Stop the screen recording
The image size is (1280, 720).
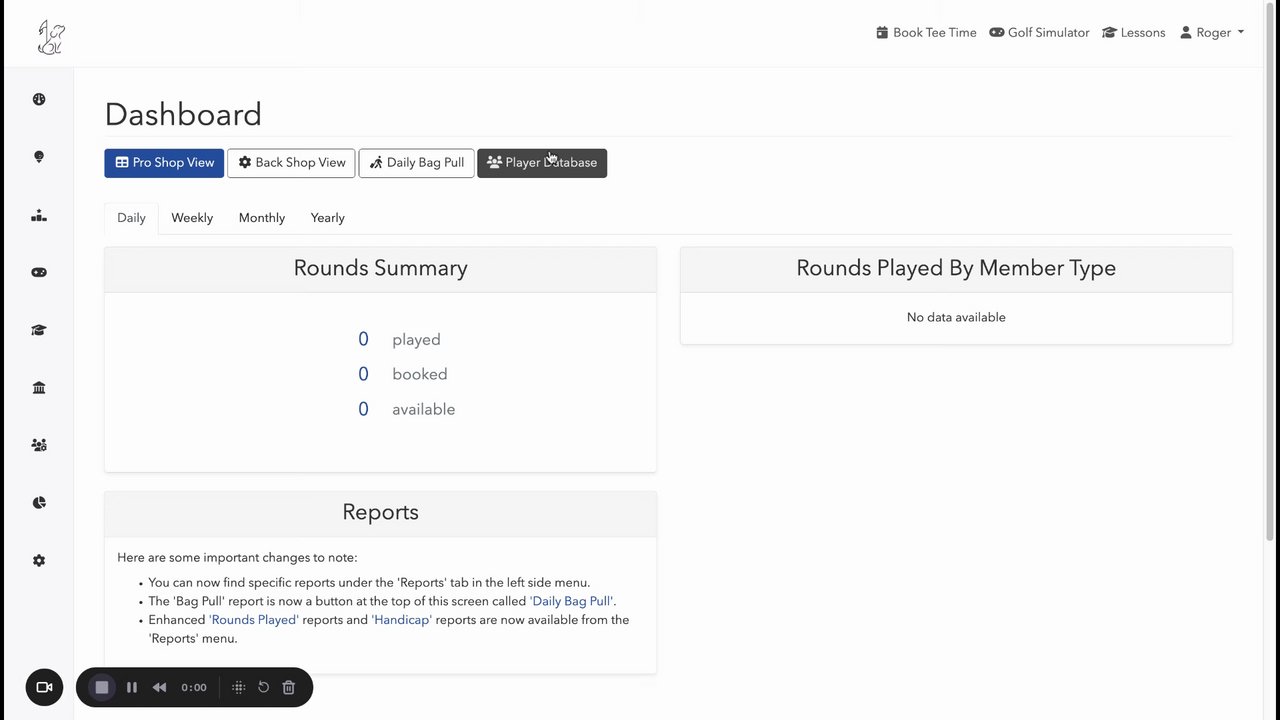coord(101,687)
